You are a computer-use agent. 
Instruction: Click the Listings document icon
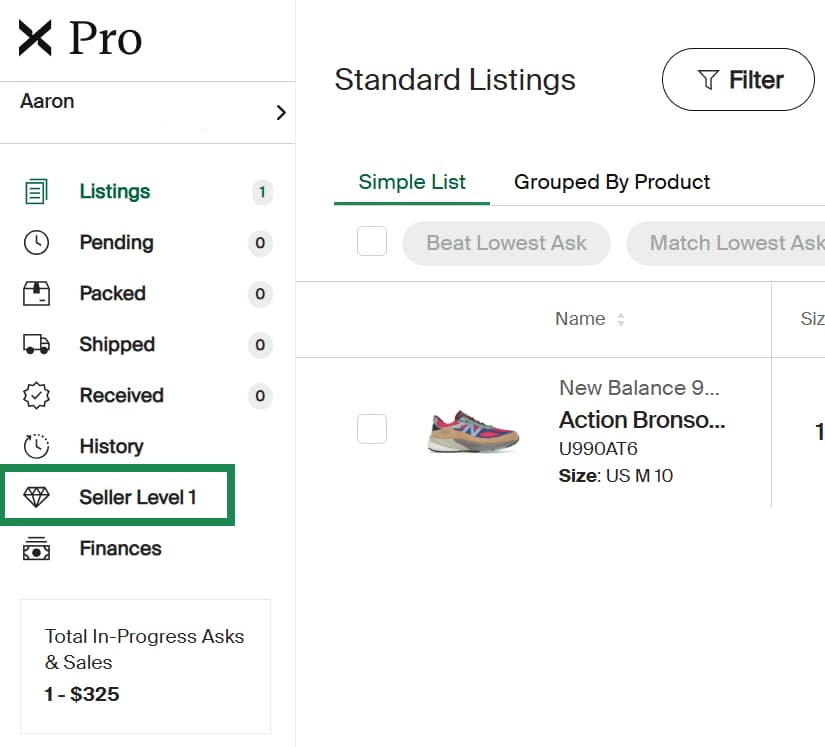(36, 191)
